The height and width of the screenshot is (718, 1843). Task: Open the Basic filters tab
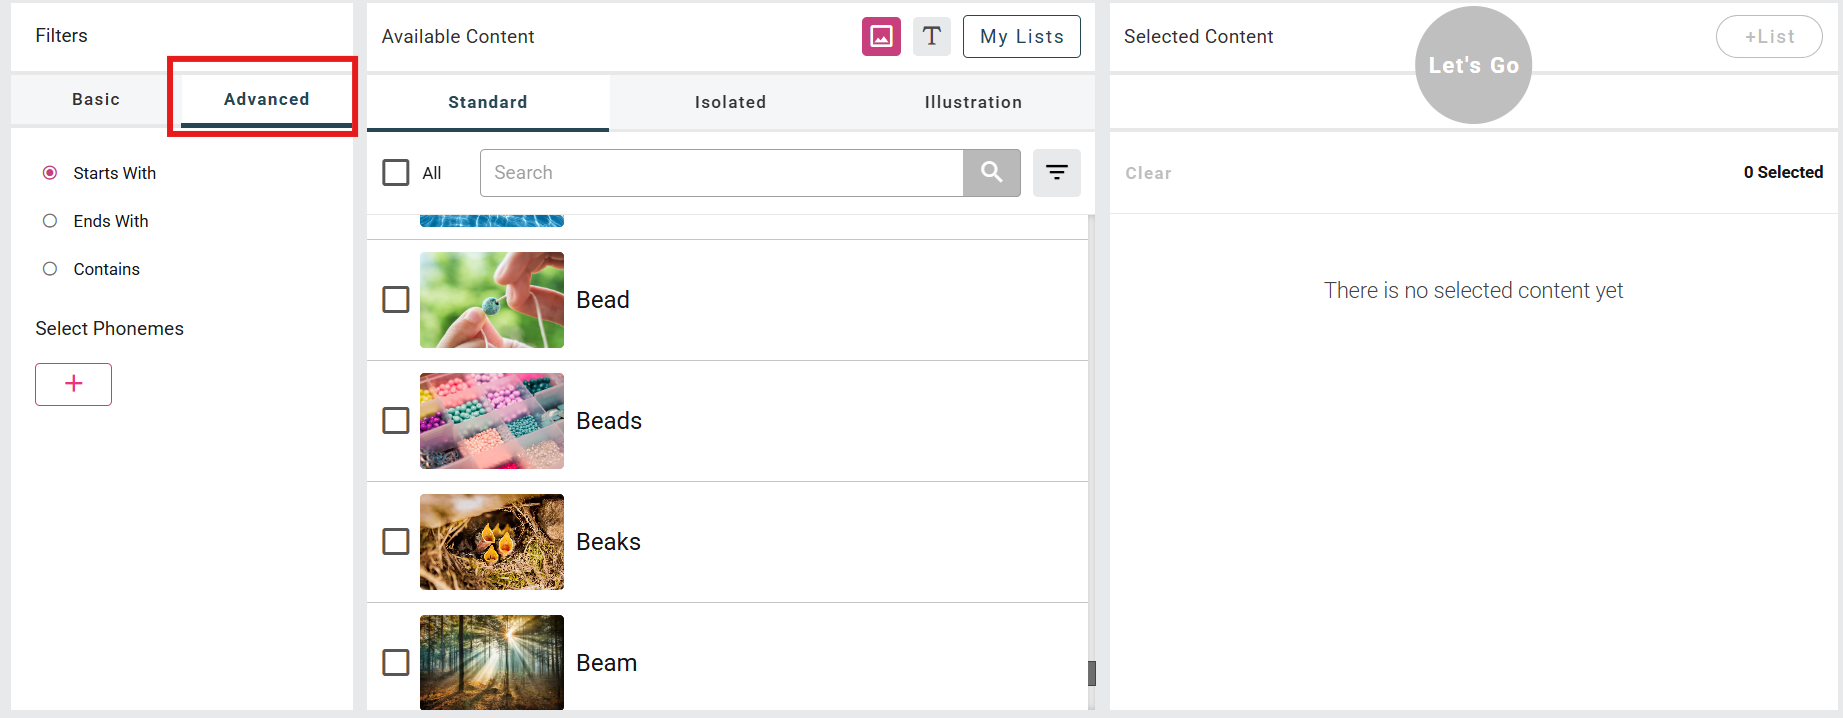[96, 99]
